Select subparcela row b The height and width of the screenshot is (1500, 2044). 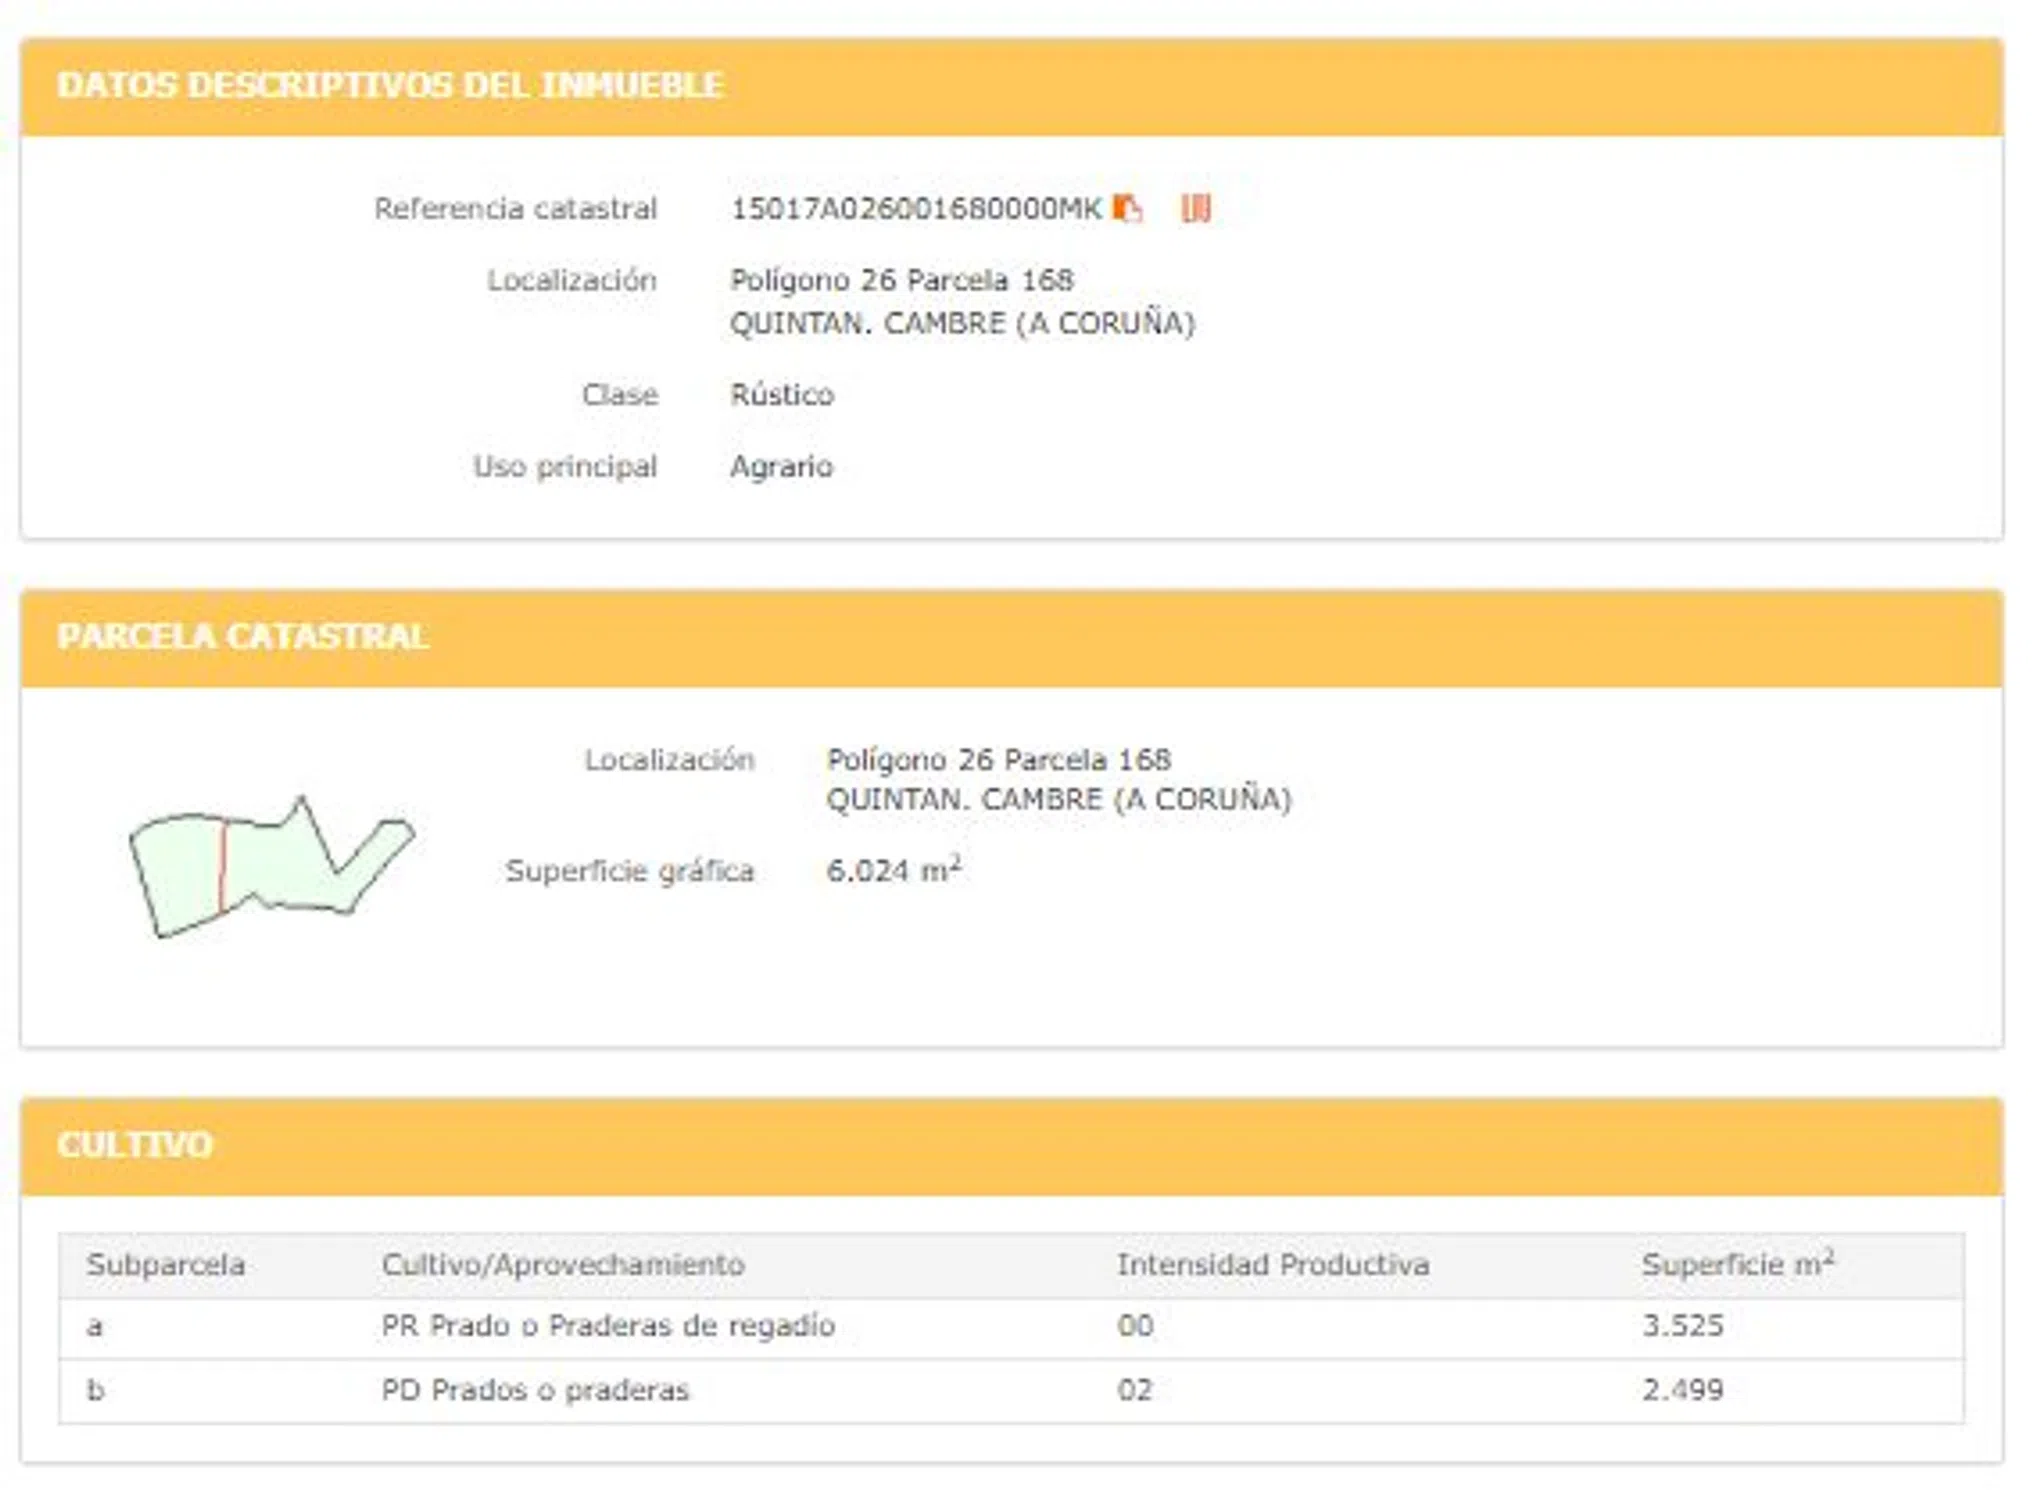click(x=95, y=1391)
